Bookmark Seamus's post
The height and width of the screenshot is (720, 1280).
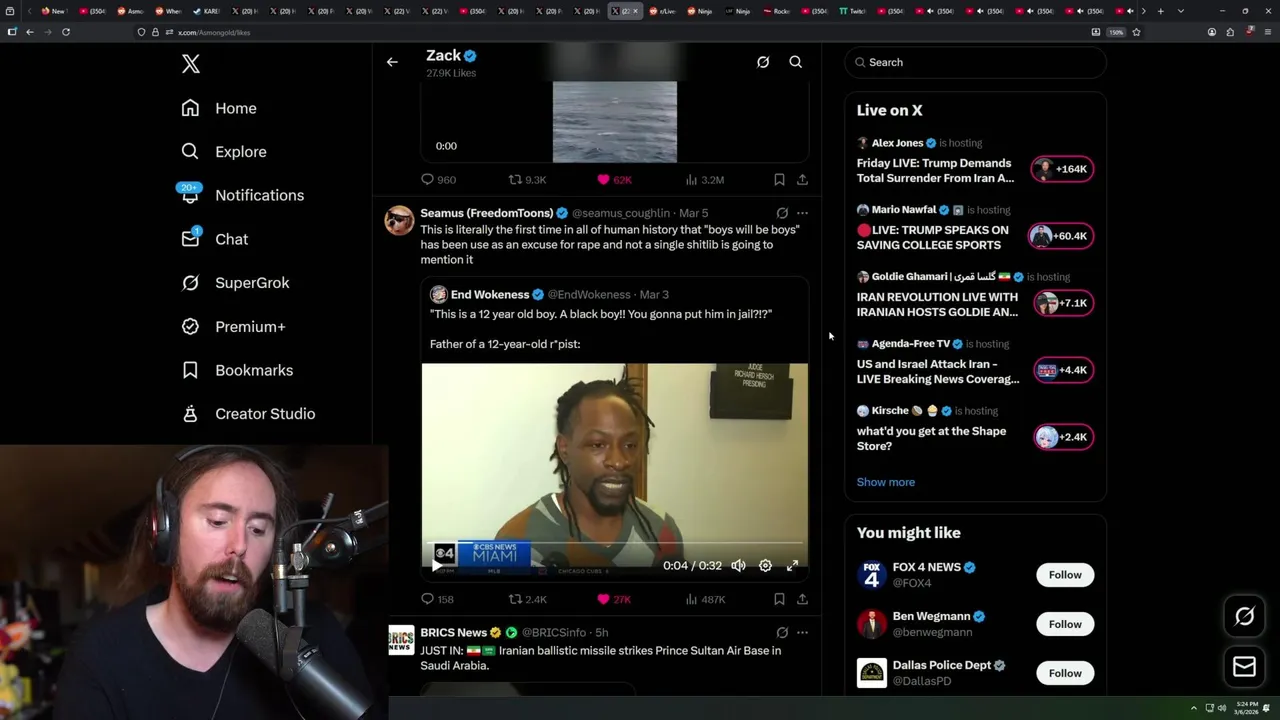click(x=779, y=600)
